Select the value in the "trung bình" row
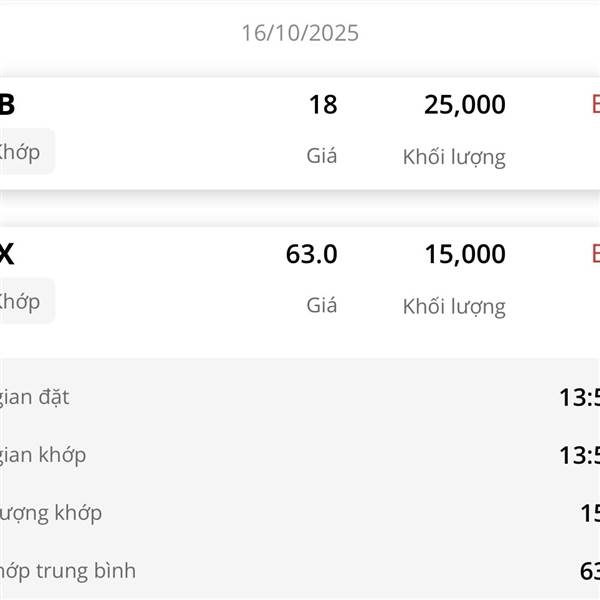 click(x=589, y=572)
